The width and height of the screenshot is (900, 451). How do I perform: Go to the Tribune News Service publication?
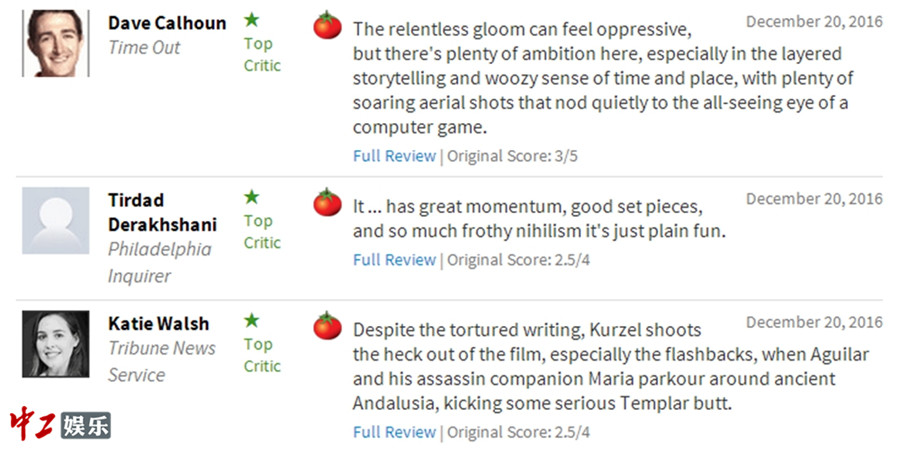click(x=161, y=361)
